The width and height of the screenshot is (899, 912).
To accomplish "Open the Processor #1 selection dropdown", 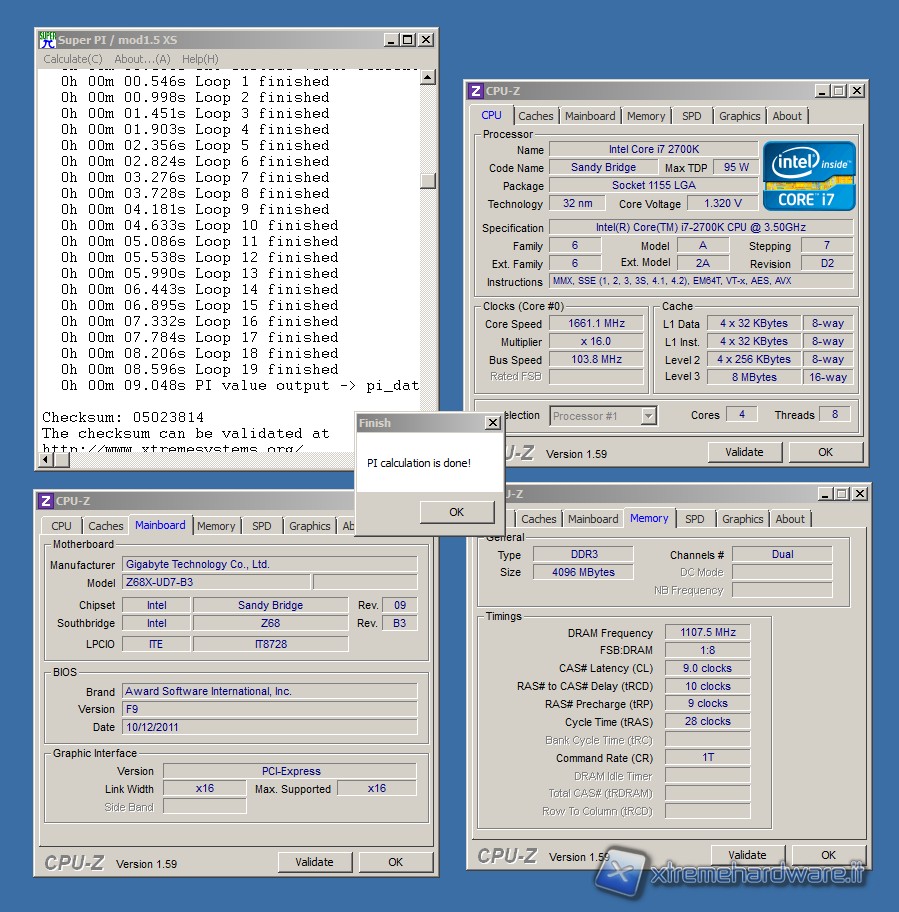I will 648,416.
